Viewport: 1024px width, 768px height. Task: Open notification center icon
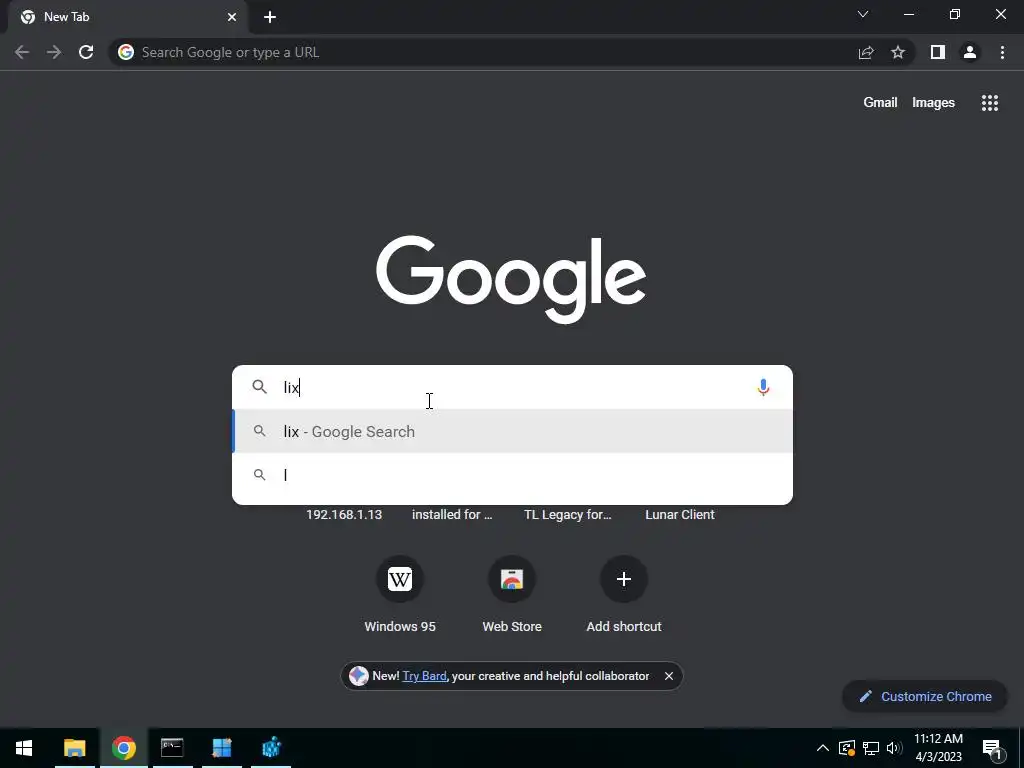point(992,749)
